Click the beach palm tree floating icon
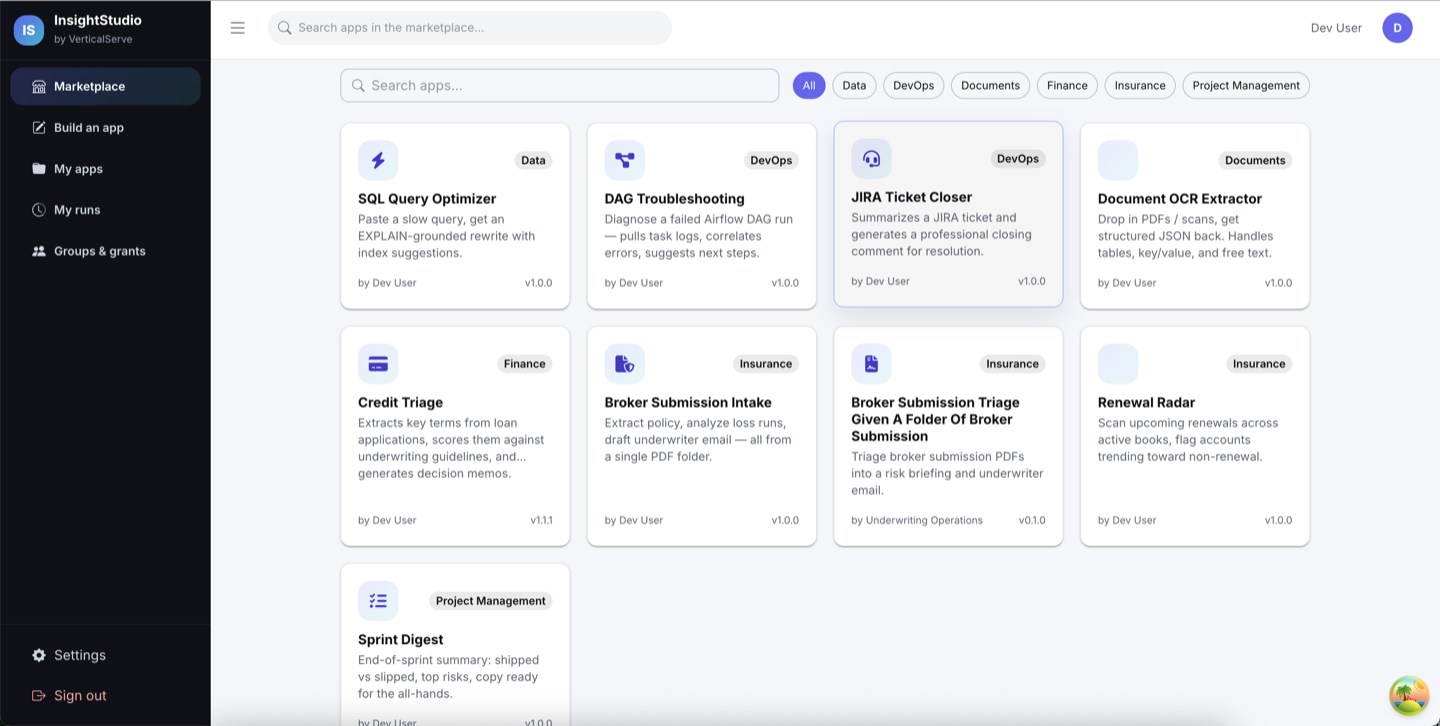 pyautogui.click(x=1409, y=696)
